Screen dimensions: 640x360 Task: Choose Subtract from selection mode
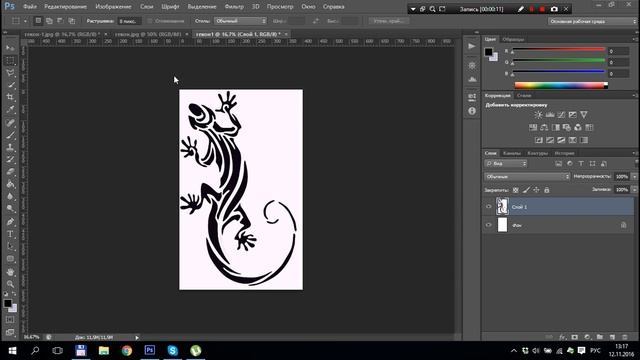(60, 21)
